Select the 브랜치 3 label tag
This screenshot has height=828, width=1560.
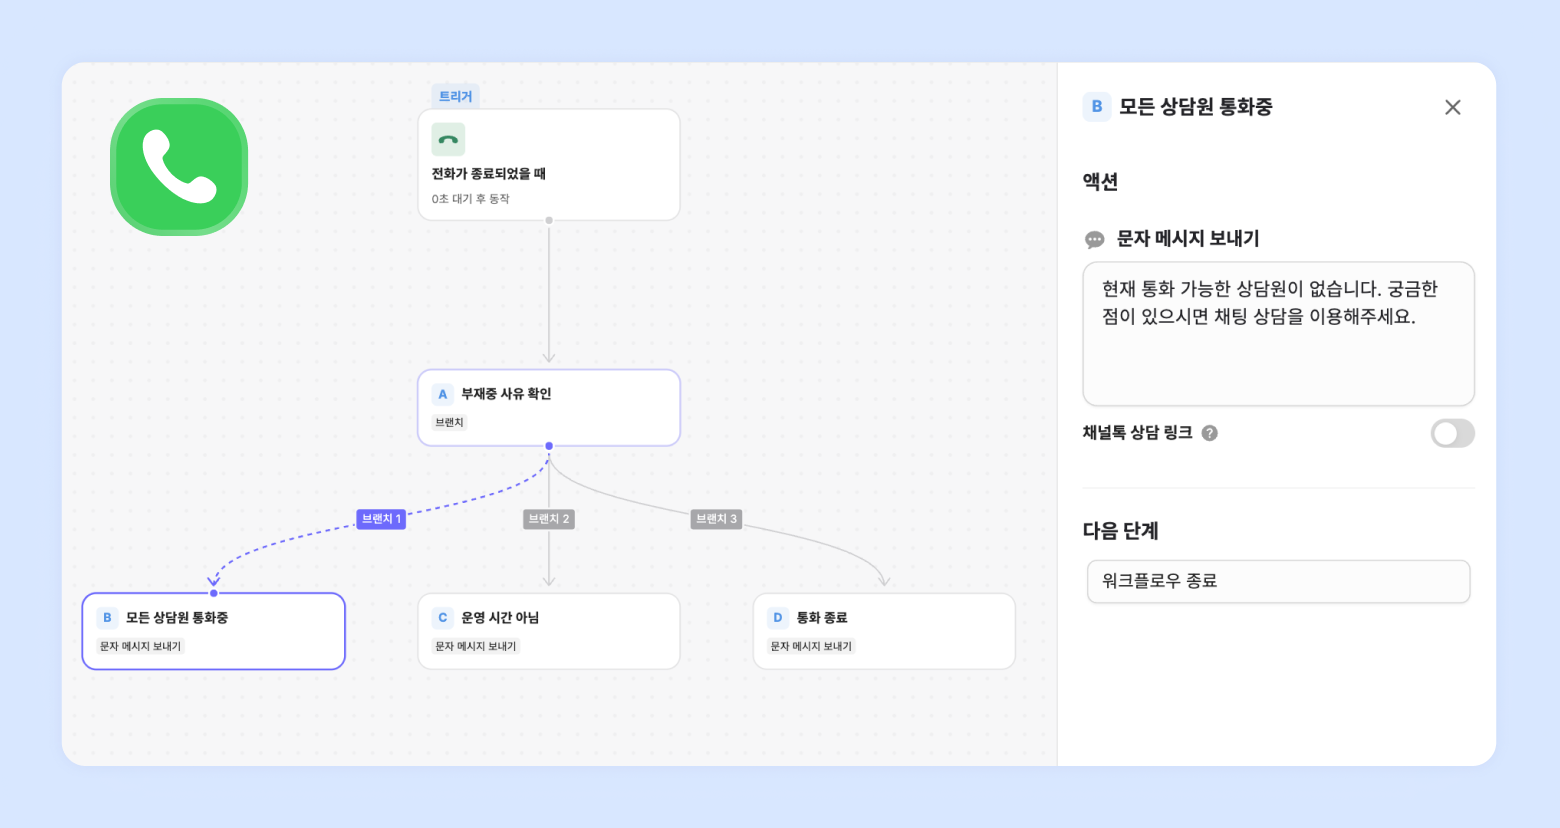716,519
